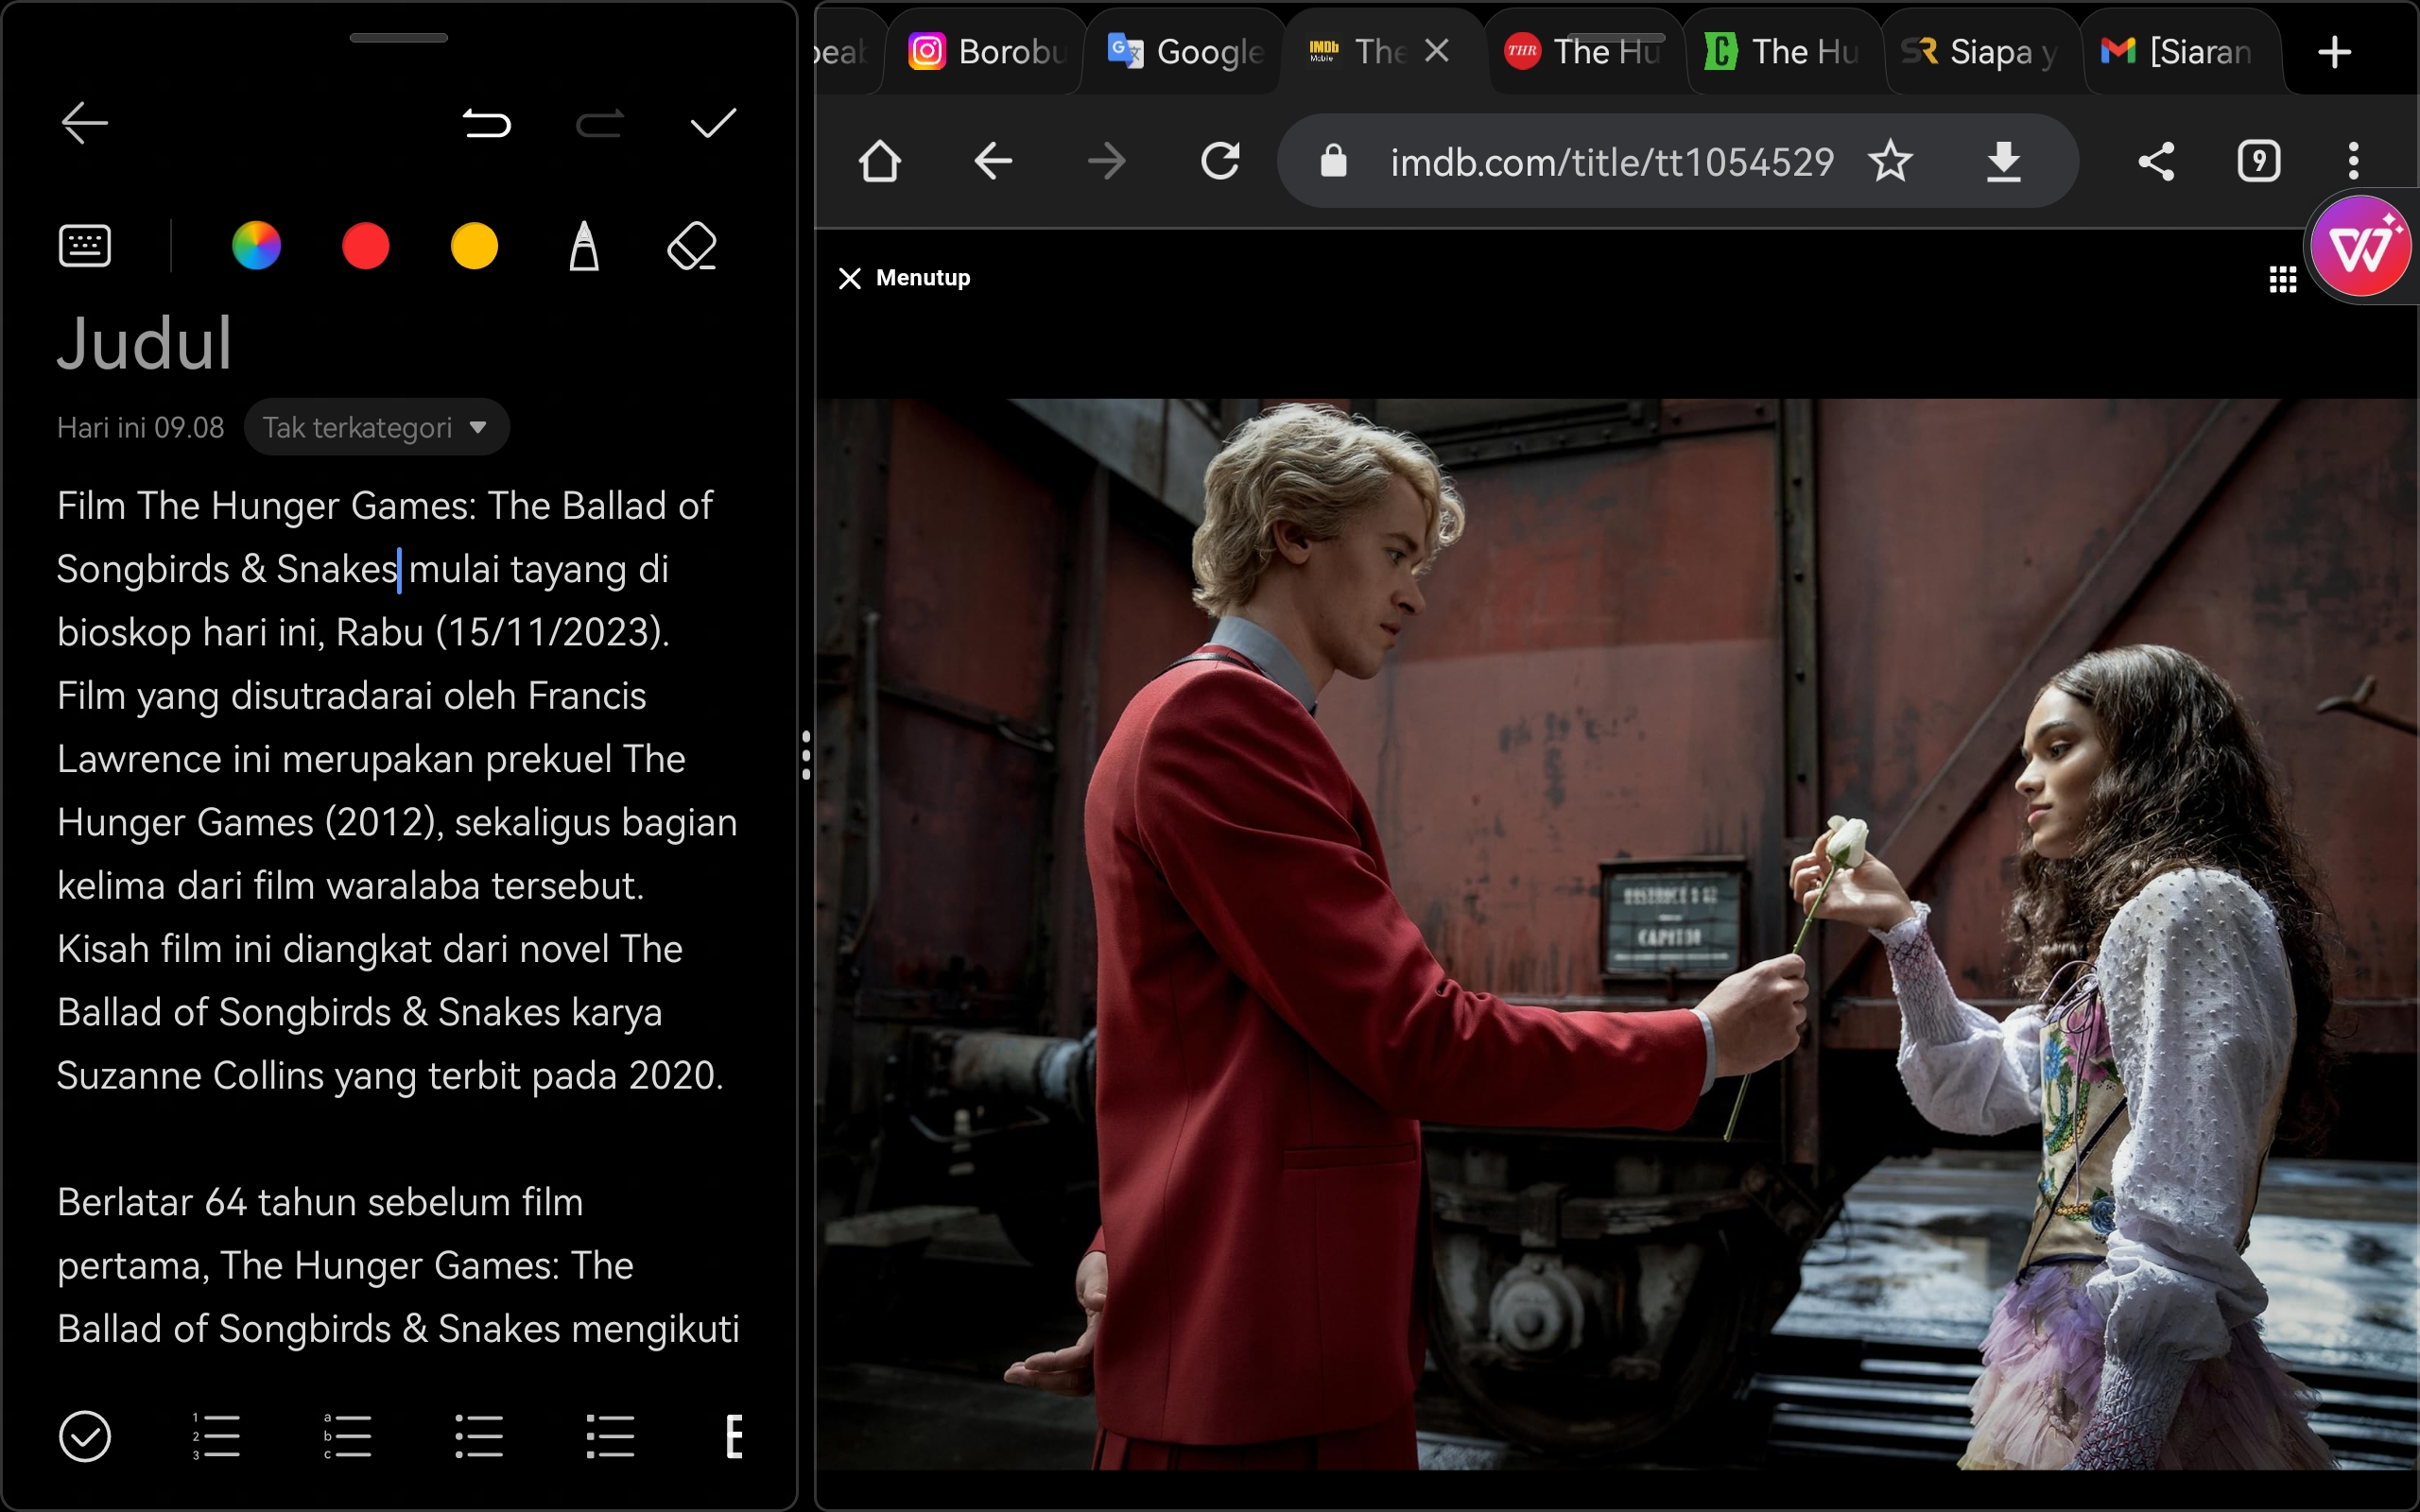Navigate forward in browser
The height and width of the screenshot is (1512, 2420).
tap(1106, 161)
